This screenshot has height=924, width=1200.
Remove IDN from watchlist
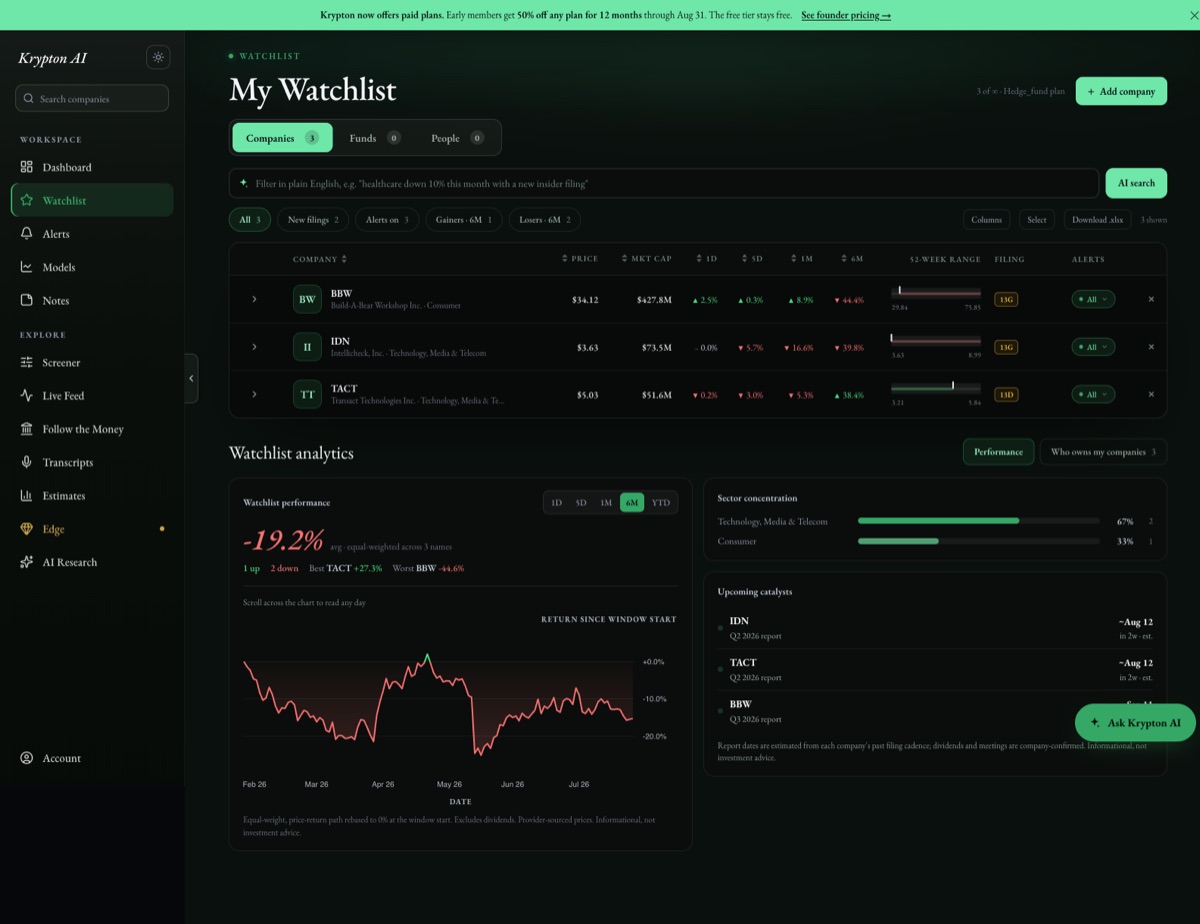pyautogui.click(x=1151, y=347)
